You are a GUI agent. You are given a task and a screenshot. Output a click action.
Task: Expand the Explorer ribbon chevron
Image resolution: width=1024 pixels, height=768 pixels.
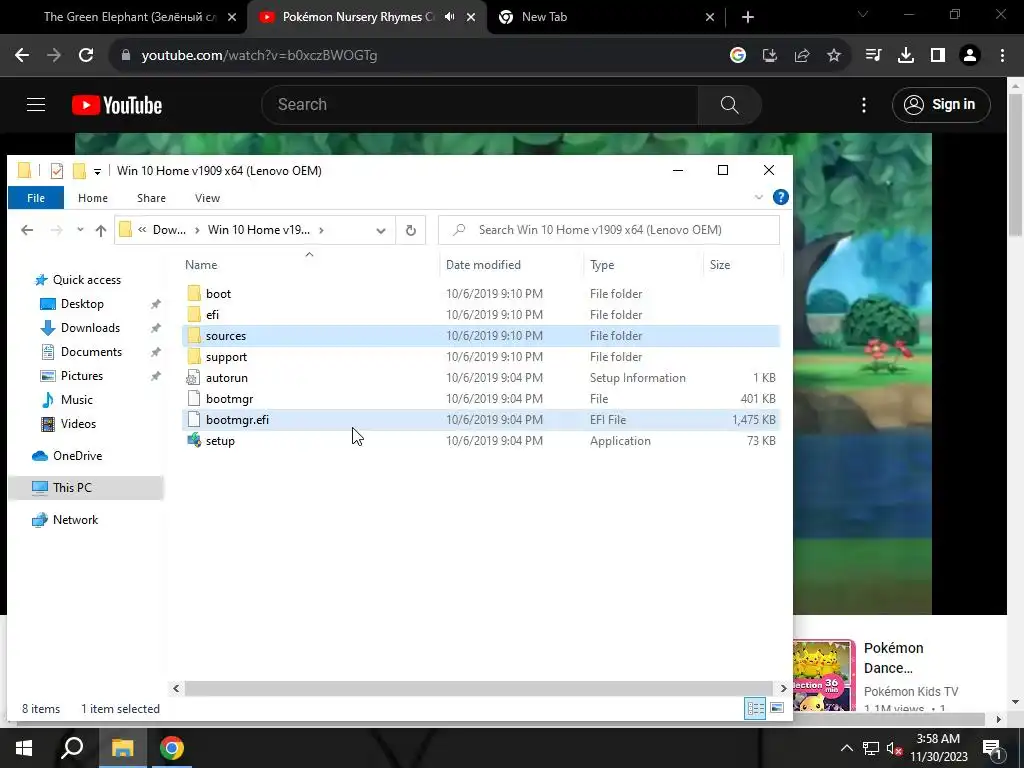(758, 197)
